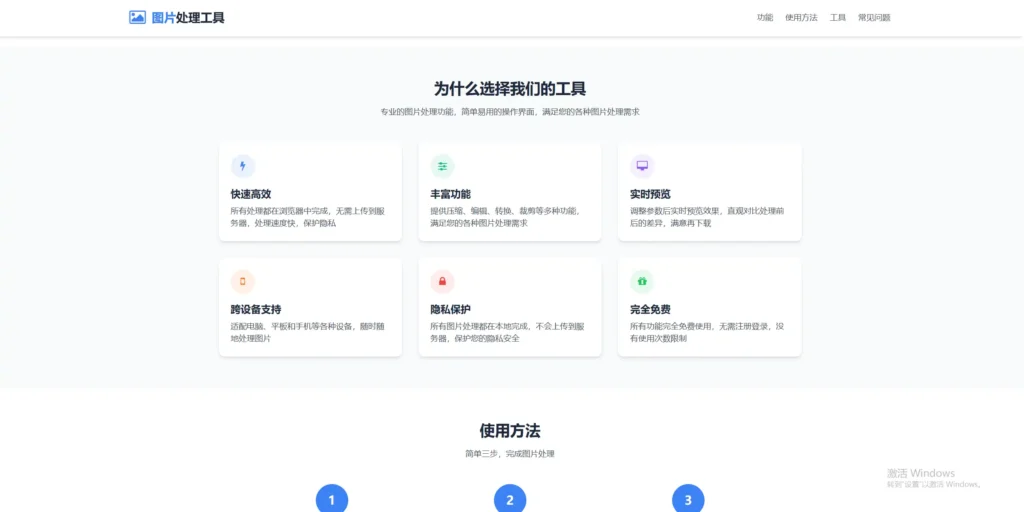Open the 工具 navigation link
This screenshot has width=1024, height=512.
pyautogui.click(x=838, y=18)
